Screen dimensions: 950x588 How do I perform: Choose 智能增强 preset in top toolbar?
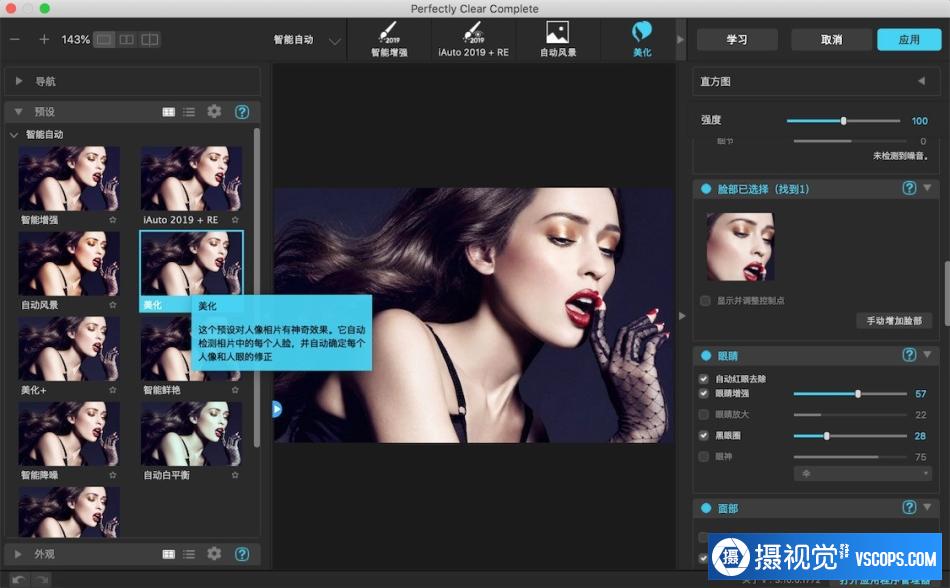tap(389, 39)
